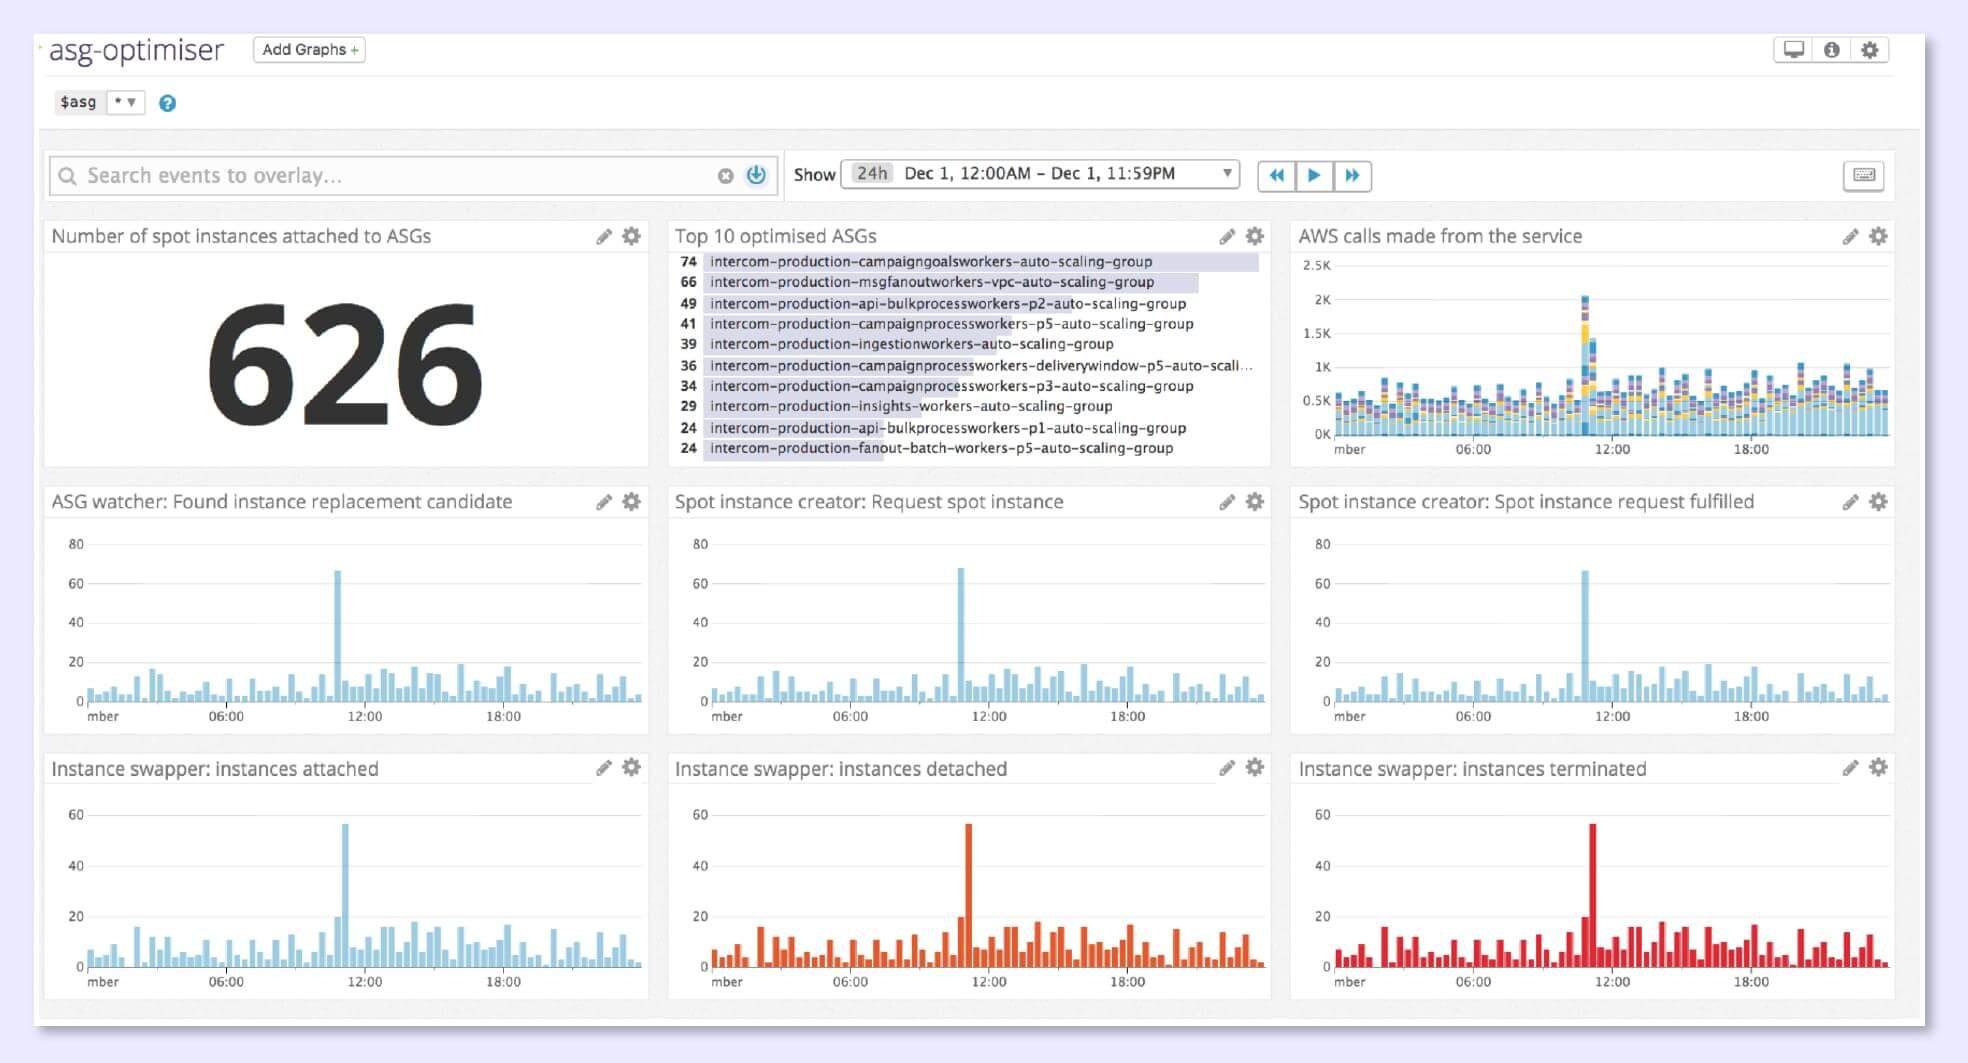
Task: Open gear settings for Request spot instance graph
Action: (x=1255, y=501)
